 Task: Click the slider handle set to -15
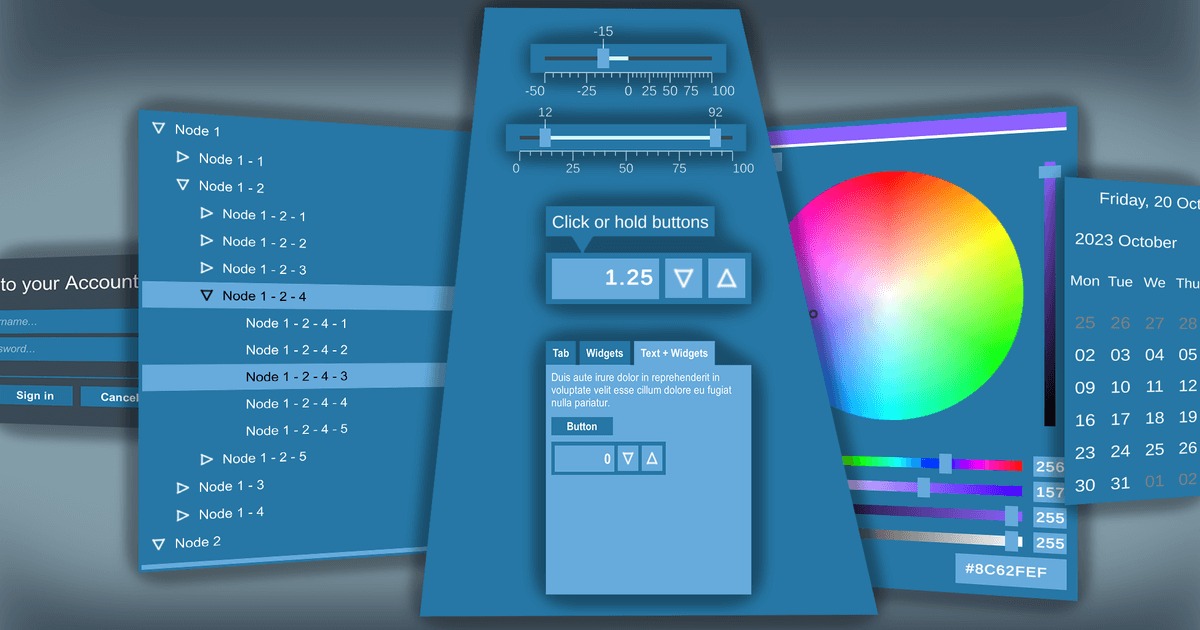[x=603, y=57]
